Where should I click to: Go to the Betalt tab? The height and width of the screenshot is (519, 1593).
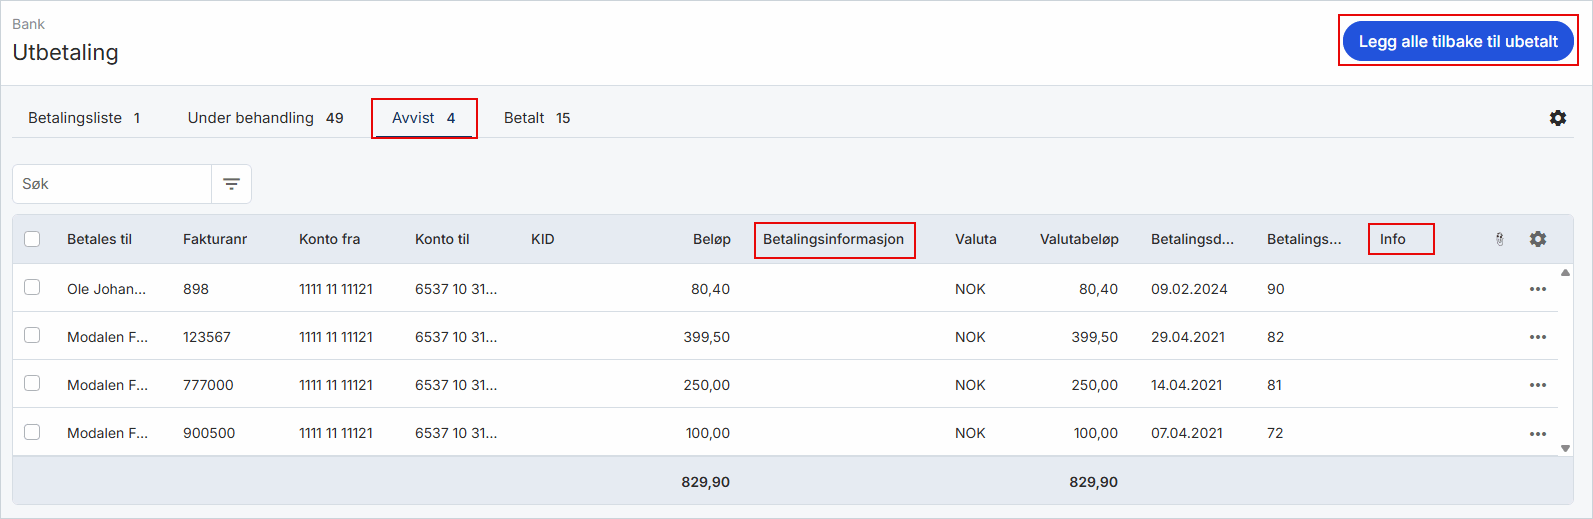[537, 118]
